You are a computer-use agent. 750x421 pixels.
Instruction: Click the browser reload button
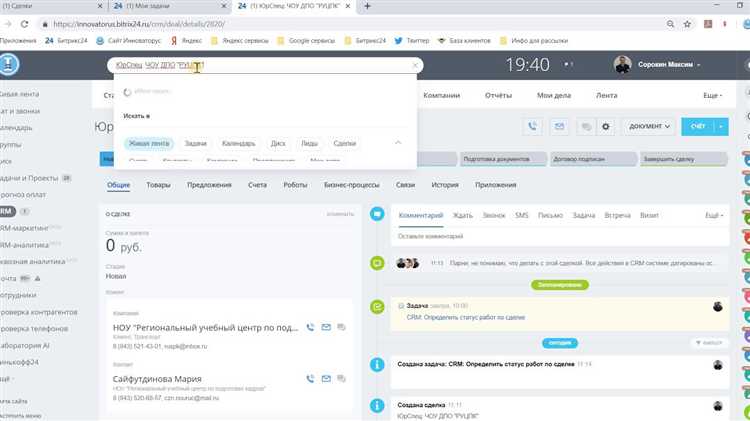pos(24,24)
